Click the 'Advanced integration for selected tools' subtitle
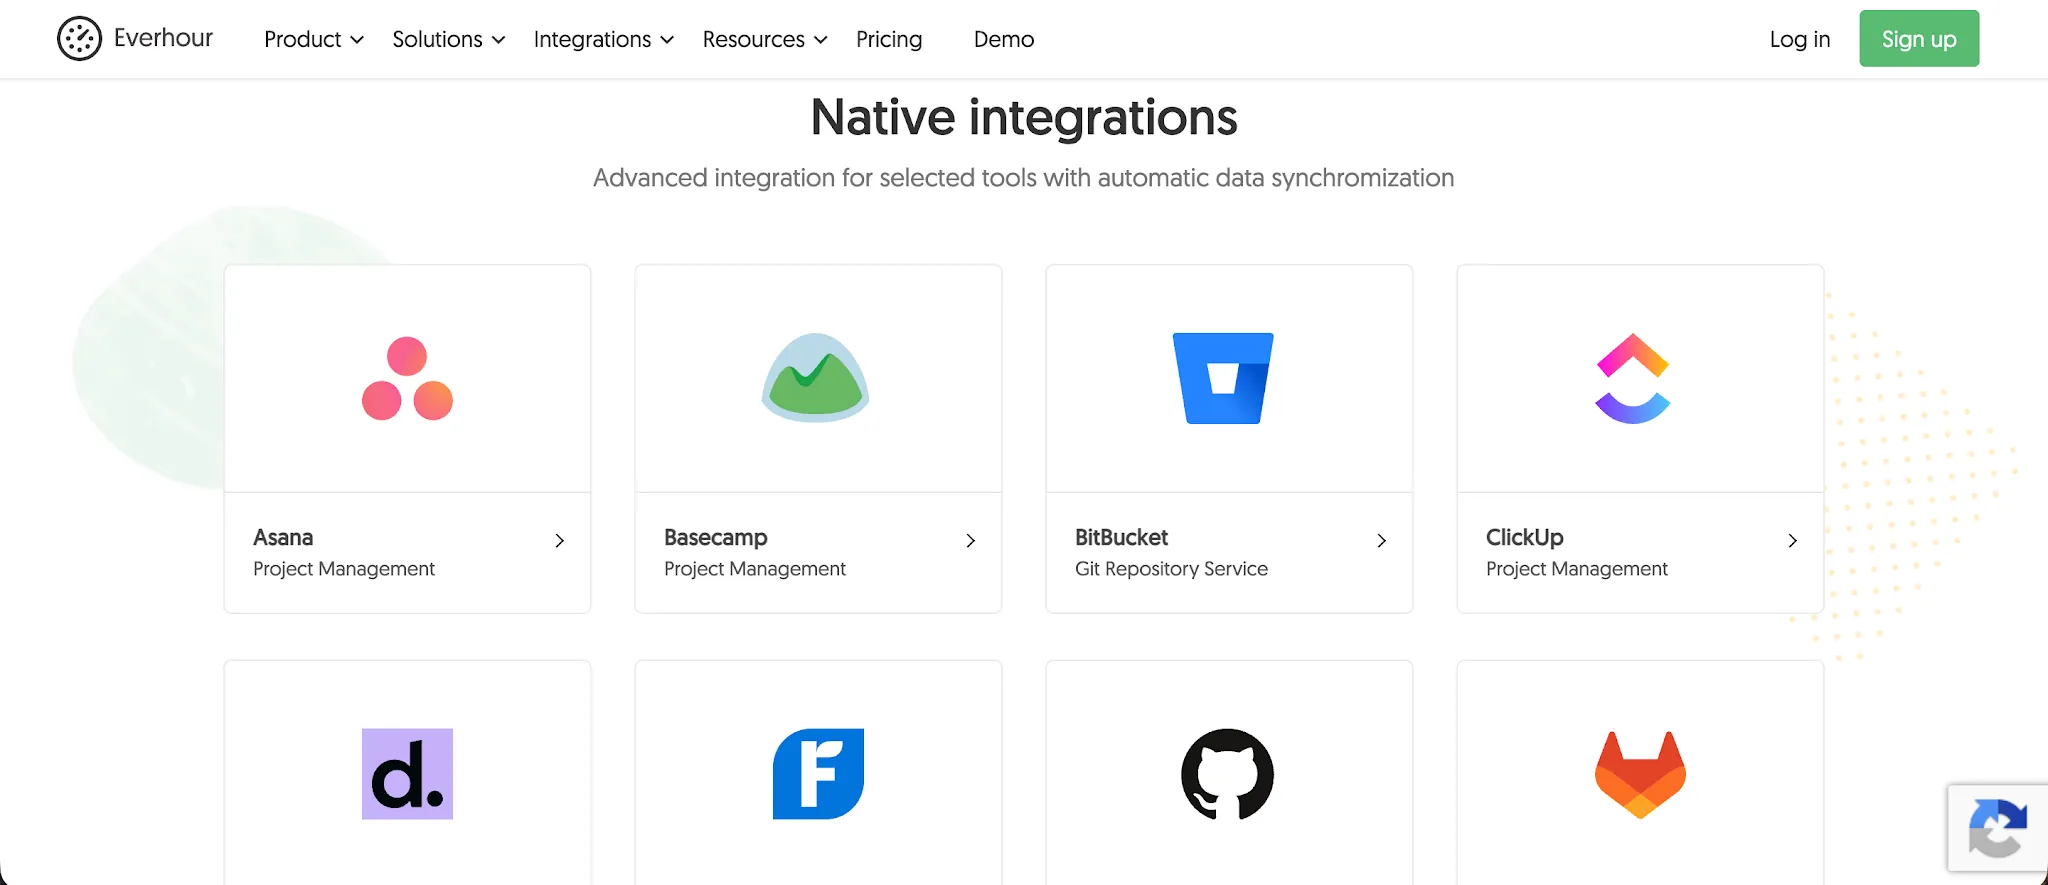The image size is (2048, 885). (1024, 178)
